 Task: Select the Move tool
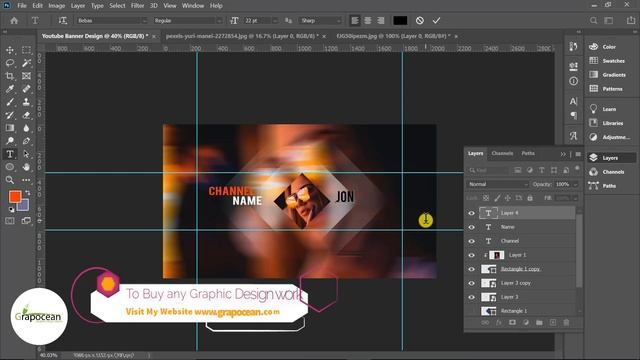point(10,50)
